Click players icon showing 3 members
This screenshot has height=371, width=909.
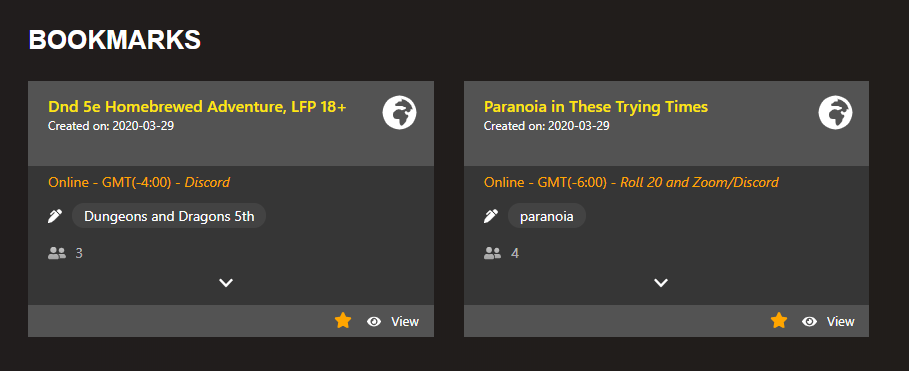click(57, 253)
